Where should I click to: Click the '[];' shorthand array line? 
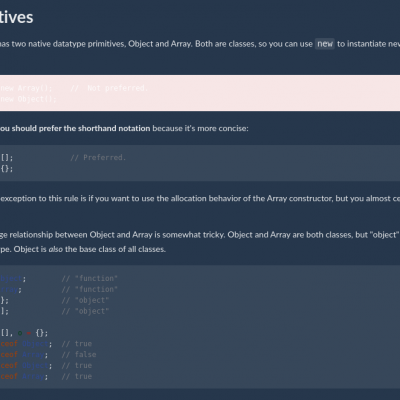click(x=7, y=157)
